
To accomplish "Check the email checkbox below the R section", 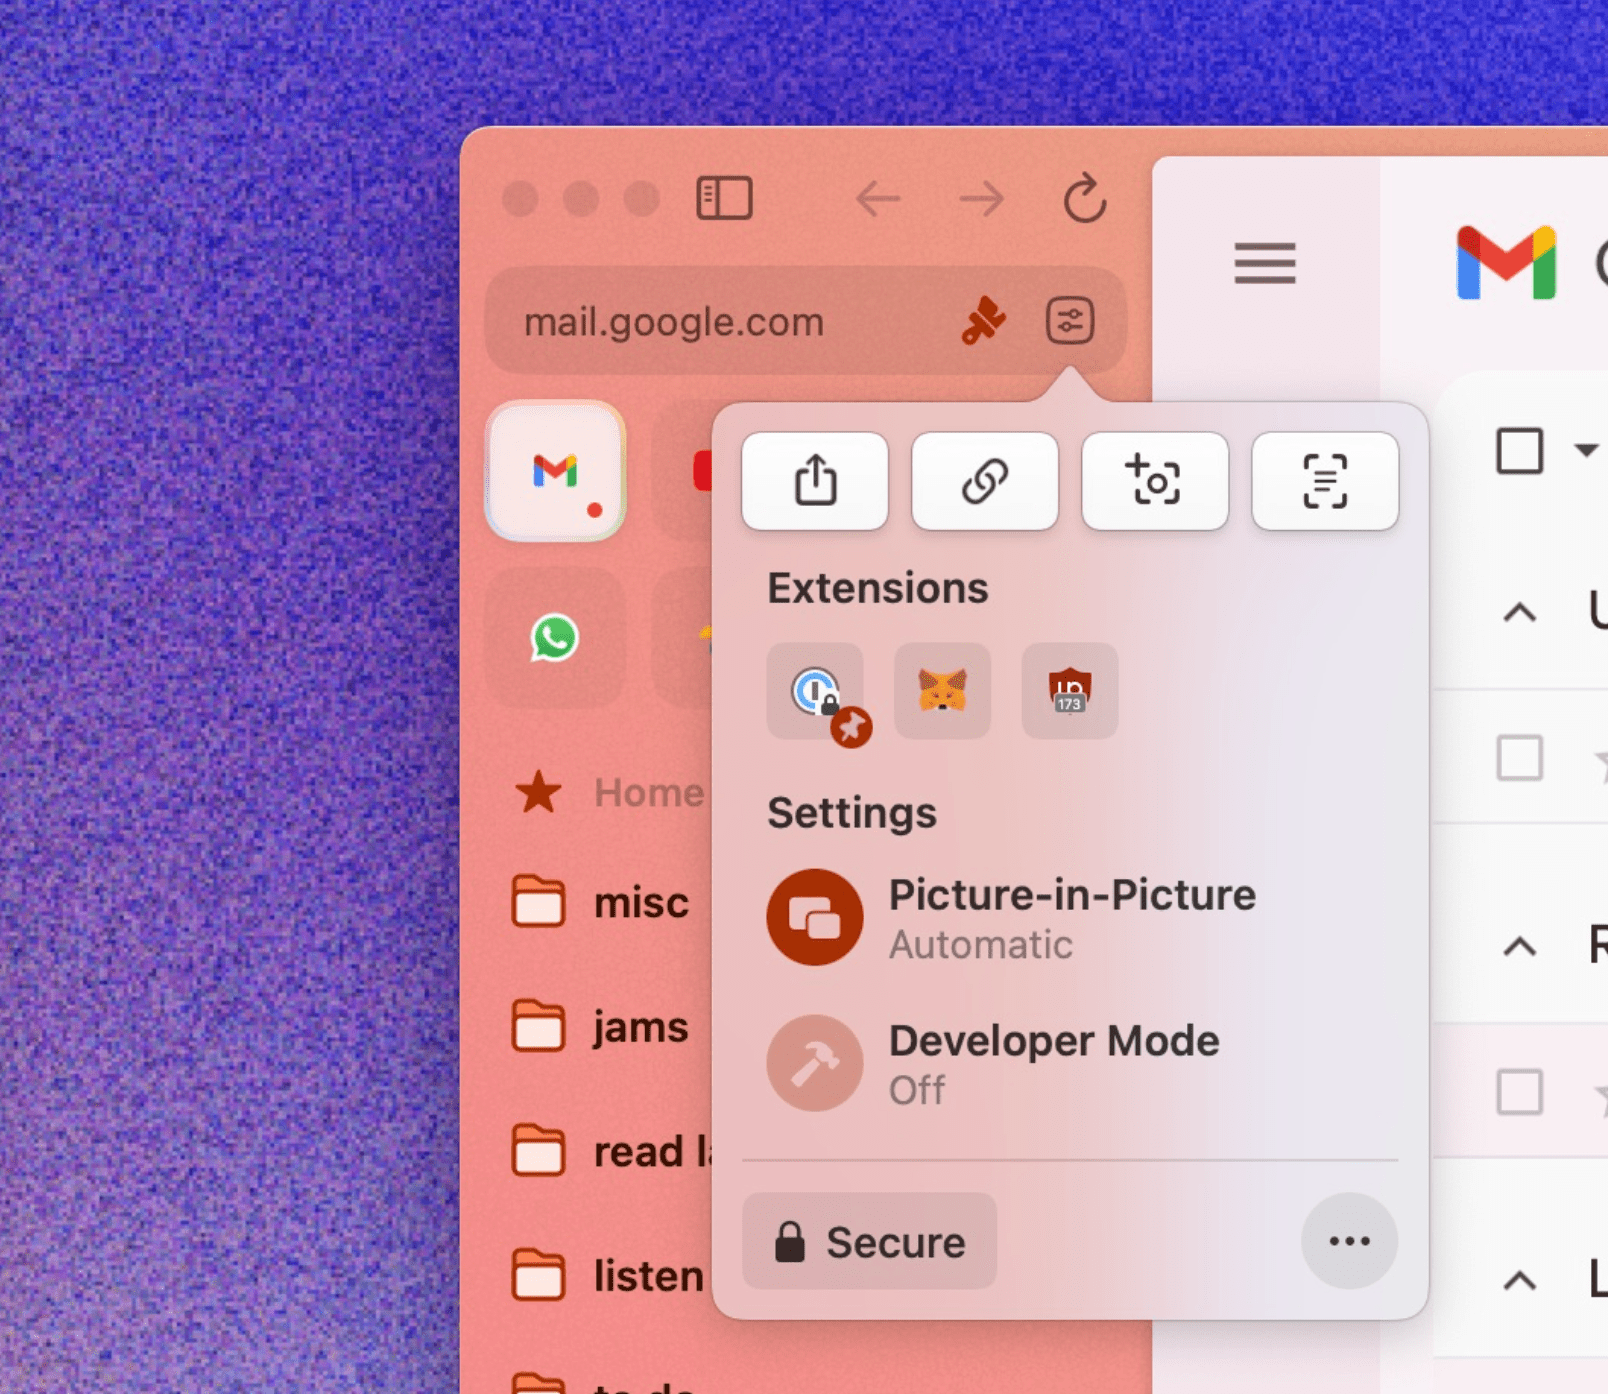I will [x=1519, y=1091].
